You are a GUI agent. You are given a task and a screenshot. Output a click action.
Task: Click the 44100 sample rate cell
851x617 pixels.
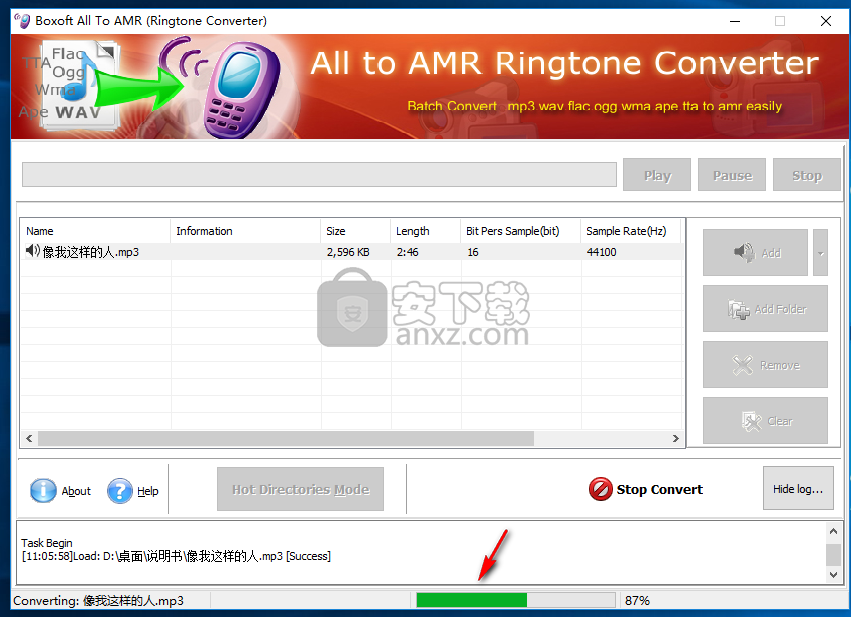pyautogui.click(x=601, y=252)
